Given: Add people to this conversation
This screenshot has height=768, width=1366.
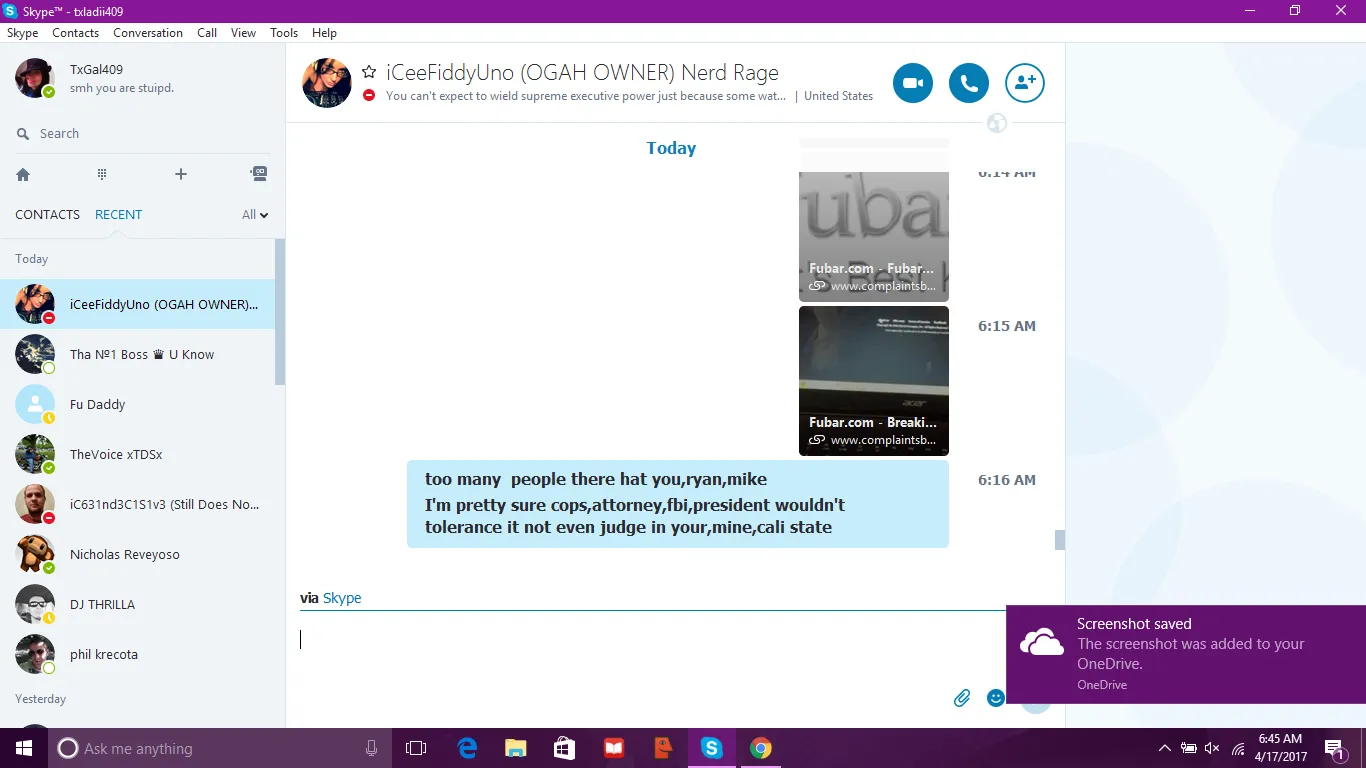Looking at the screenshot, I should [x=1025, y=84].
